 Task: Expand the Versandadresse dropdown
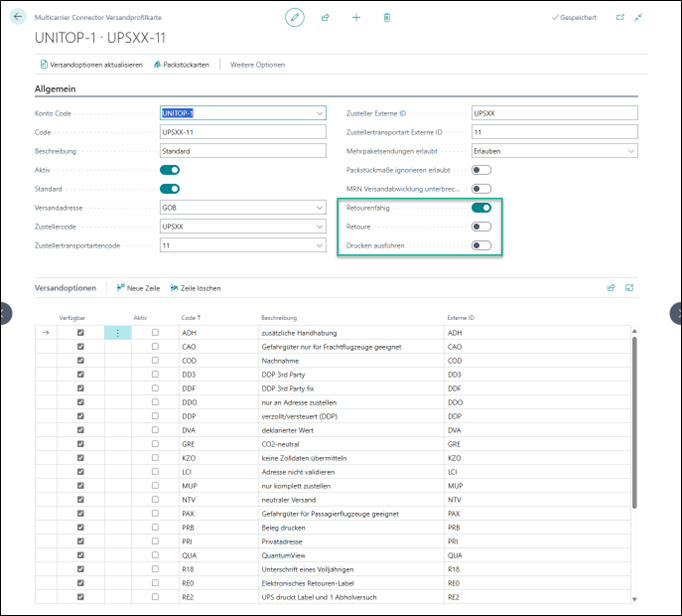(319, 208)
